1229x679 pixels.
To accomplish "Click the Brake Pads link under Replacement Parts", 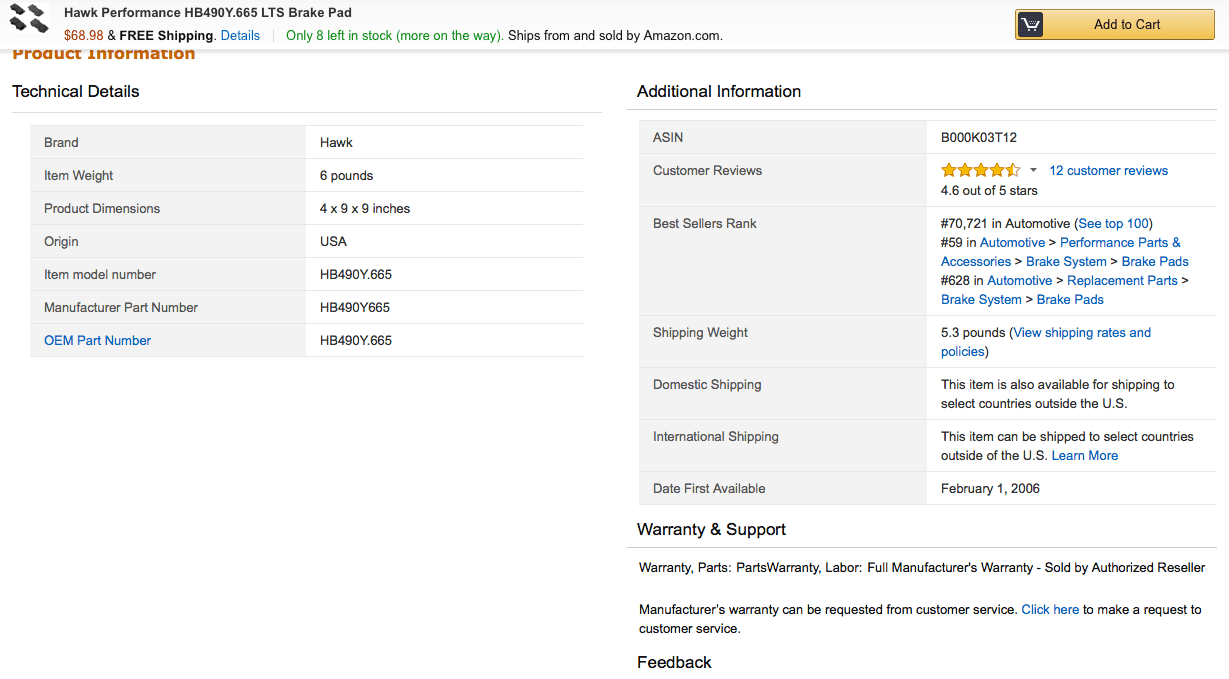I will (1069, 299).
